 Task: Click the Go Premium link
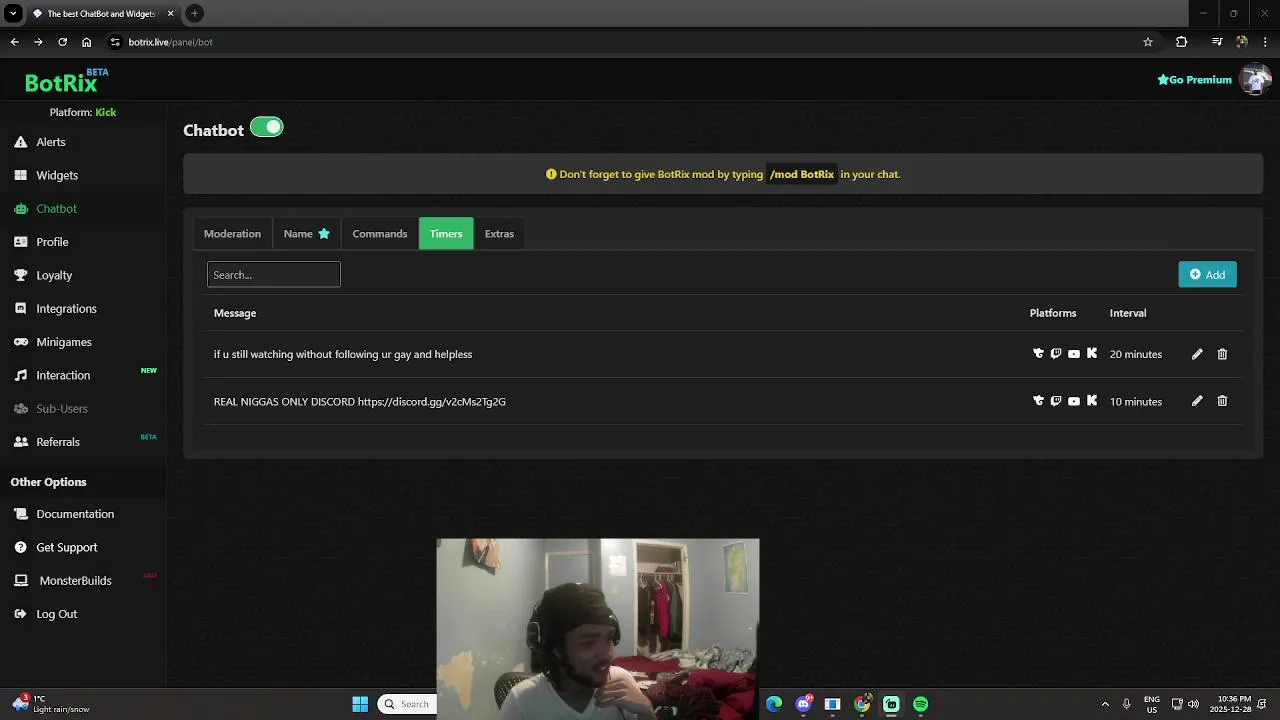pyautogui.click(x=1194, y=80)
